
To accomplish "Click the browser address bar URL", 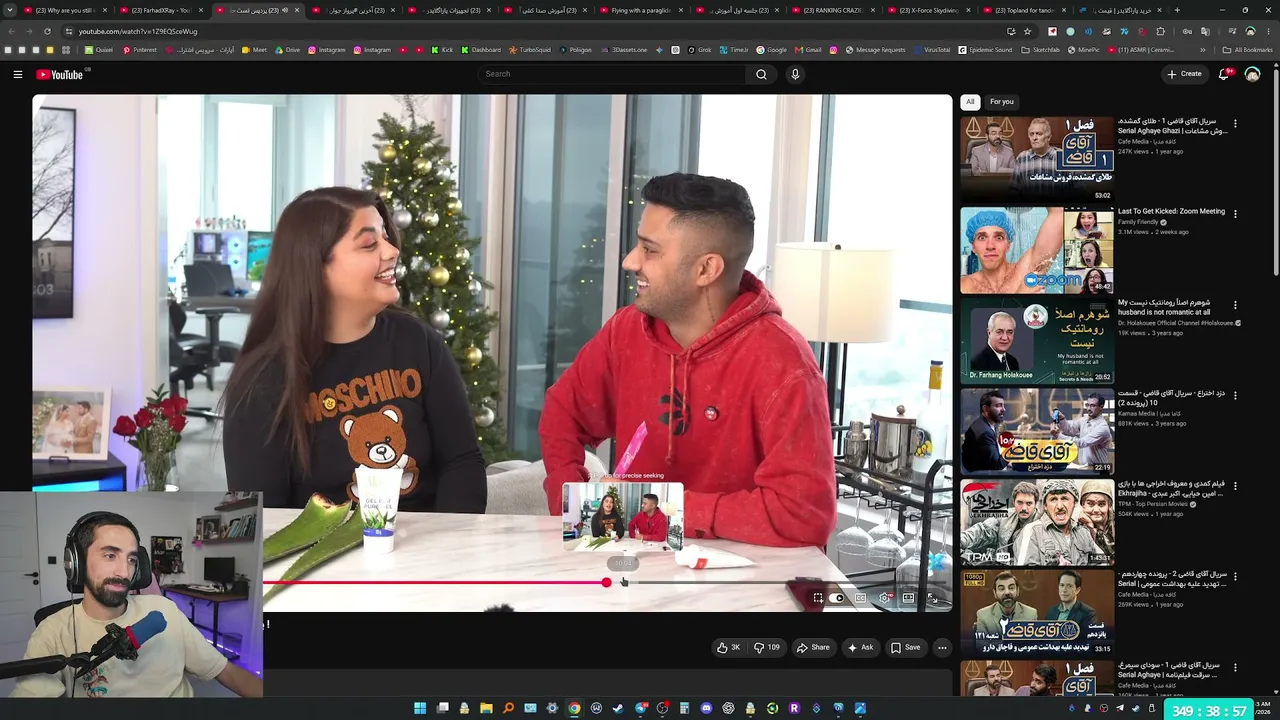I will [138, 31].
